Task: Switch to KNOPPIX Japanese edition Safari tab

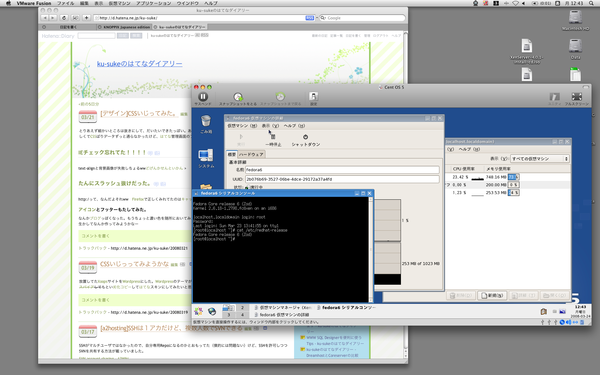Action: point(123,27)
